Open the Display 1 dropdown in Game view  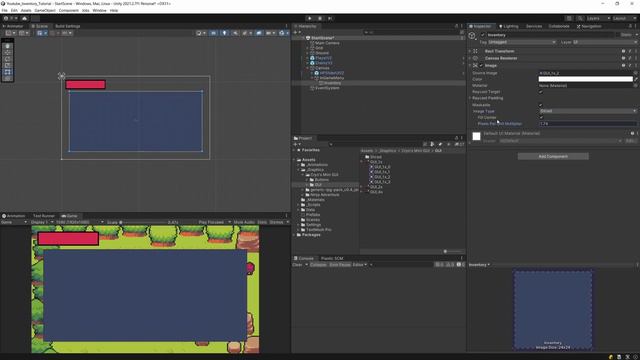pyautogui.click(x=42, y=222)
